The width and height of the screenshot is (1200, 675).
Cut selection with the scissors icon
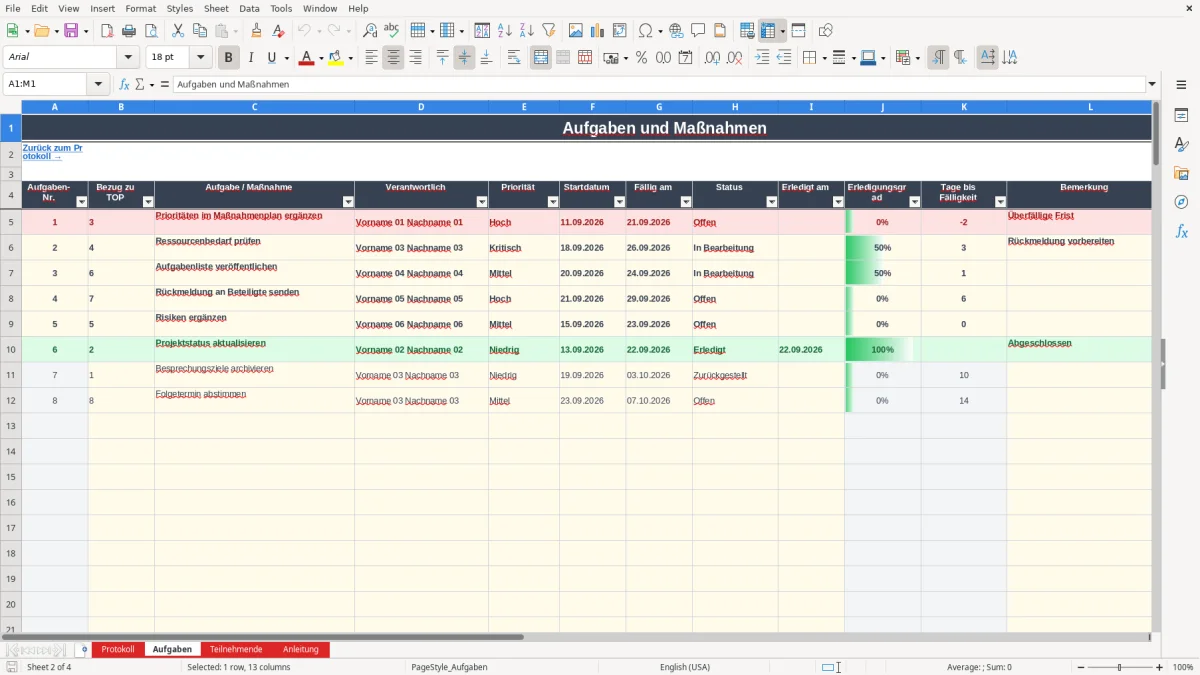click(x=177, y=31)
